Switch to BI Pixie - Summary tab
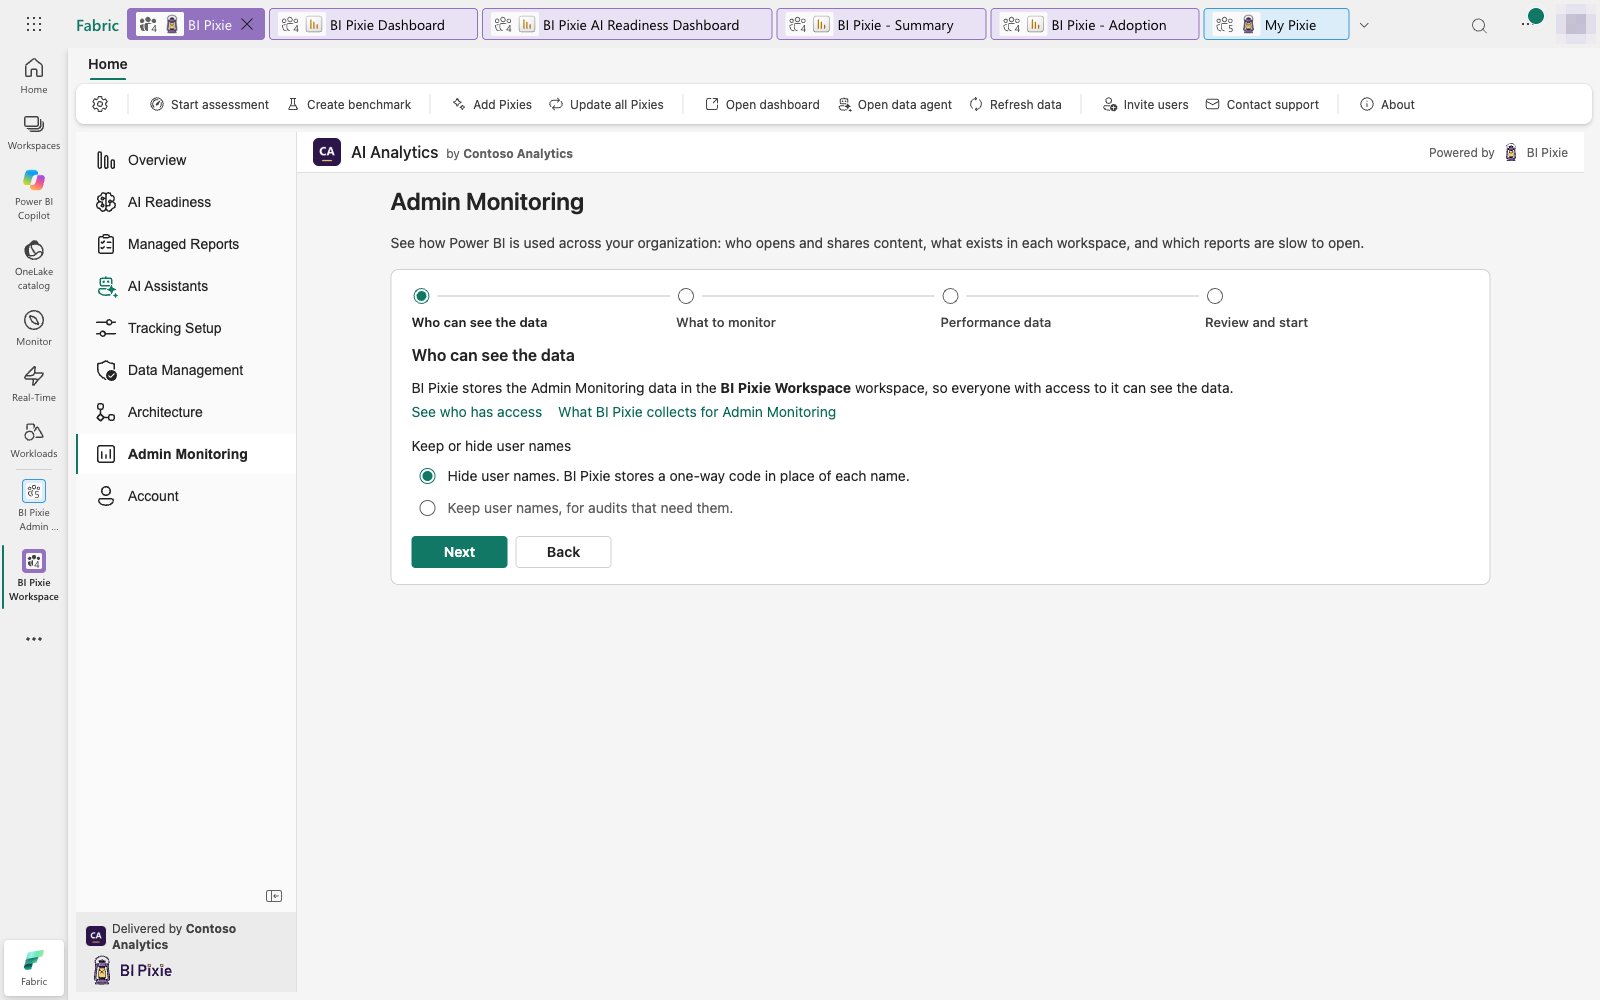This screenshot has height=1000, width=1600. (x=881, y=24)
